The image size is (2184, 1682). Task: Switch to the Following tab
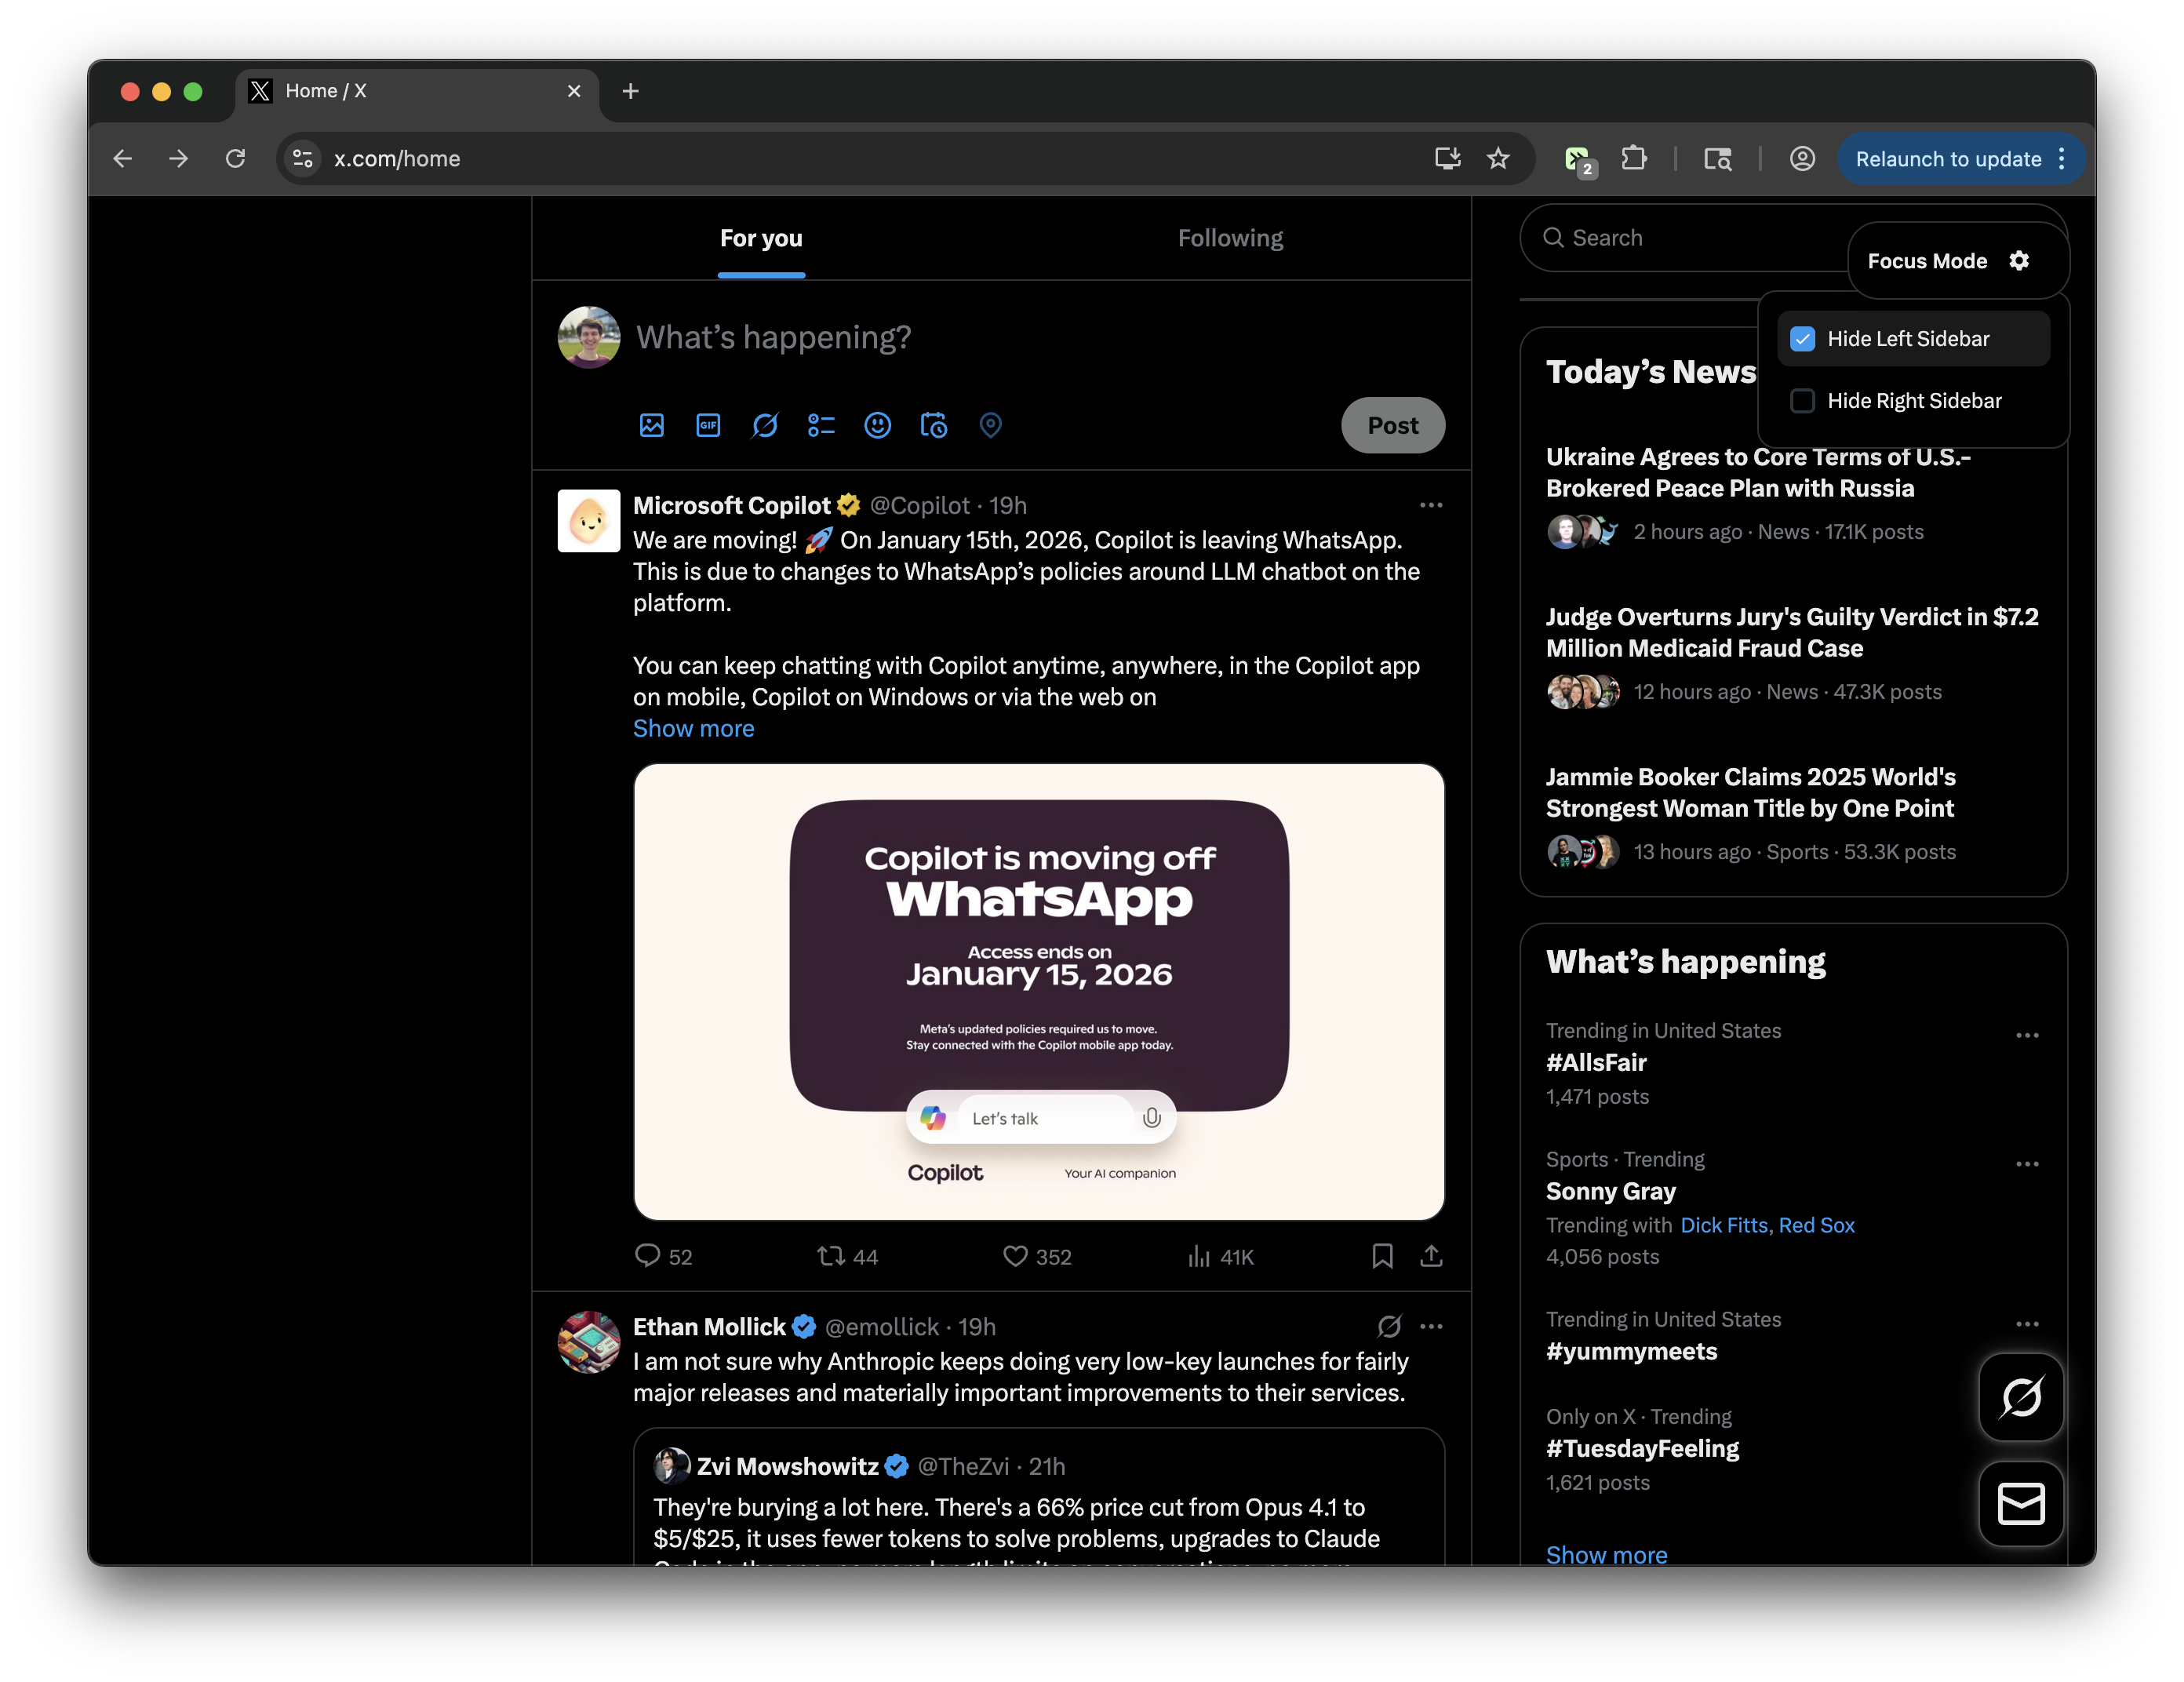tap(1230, 238)
